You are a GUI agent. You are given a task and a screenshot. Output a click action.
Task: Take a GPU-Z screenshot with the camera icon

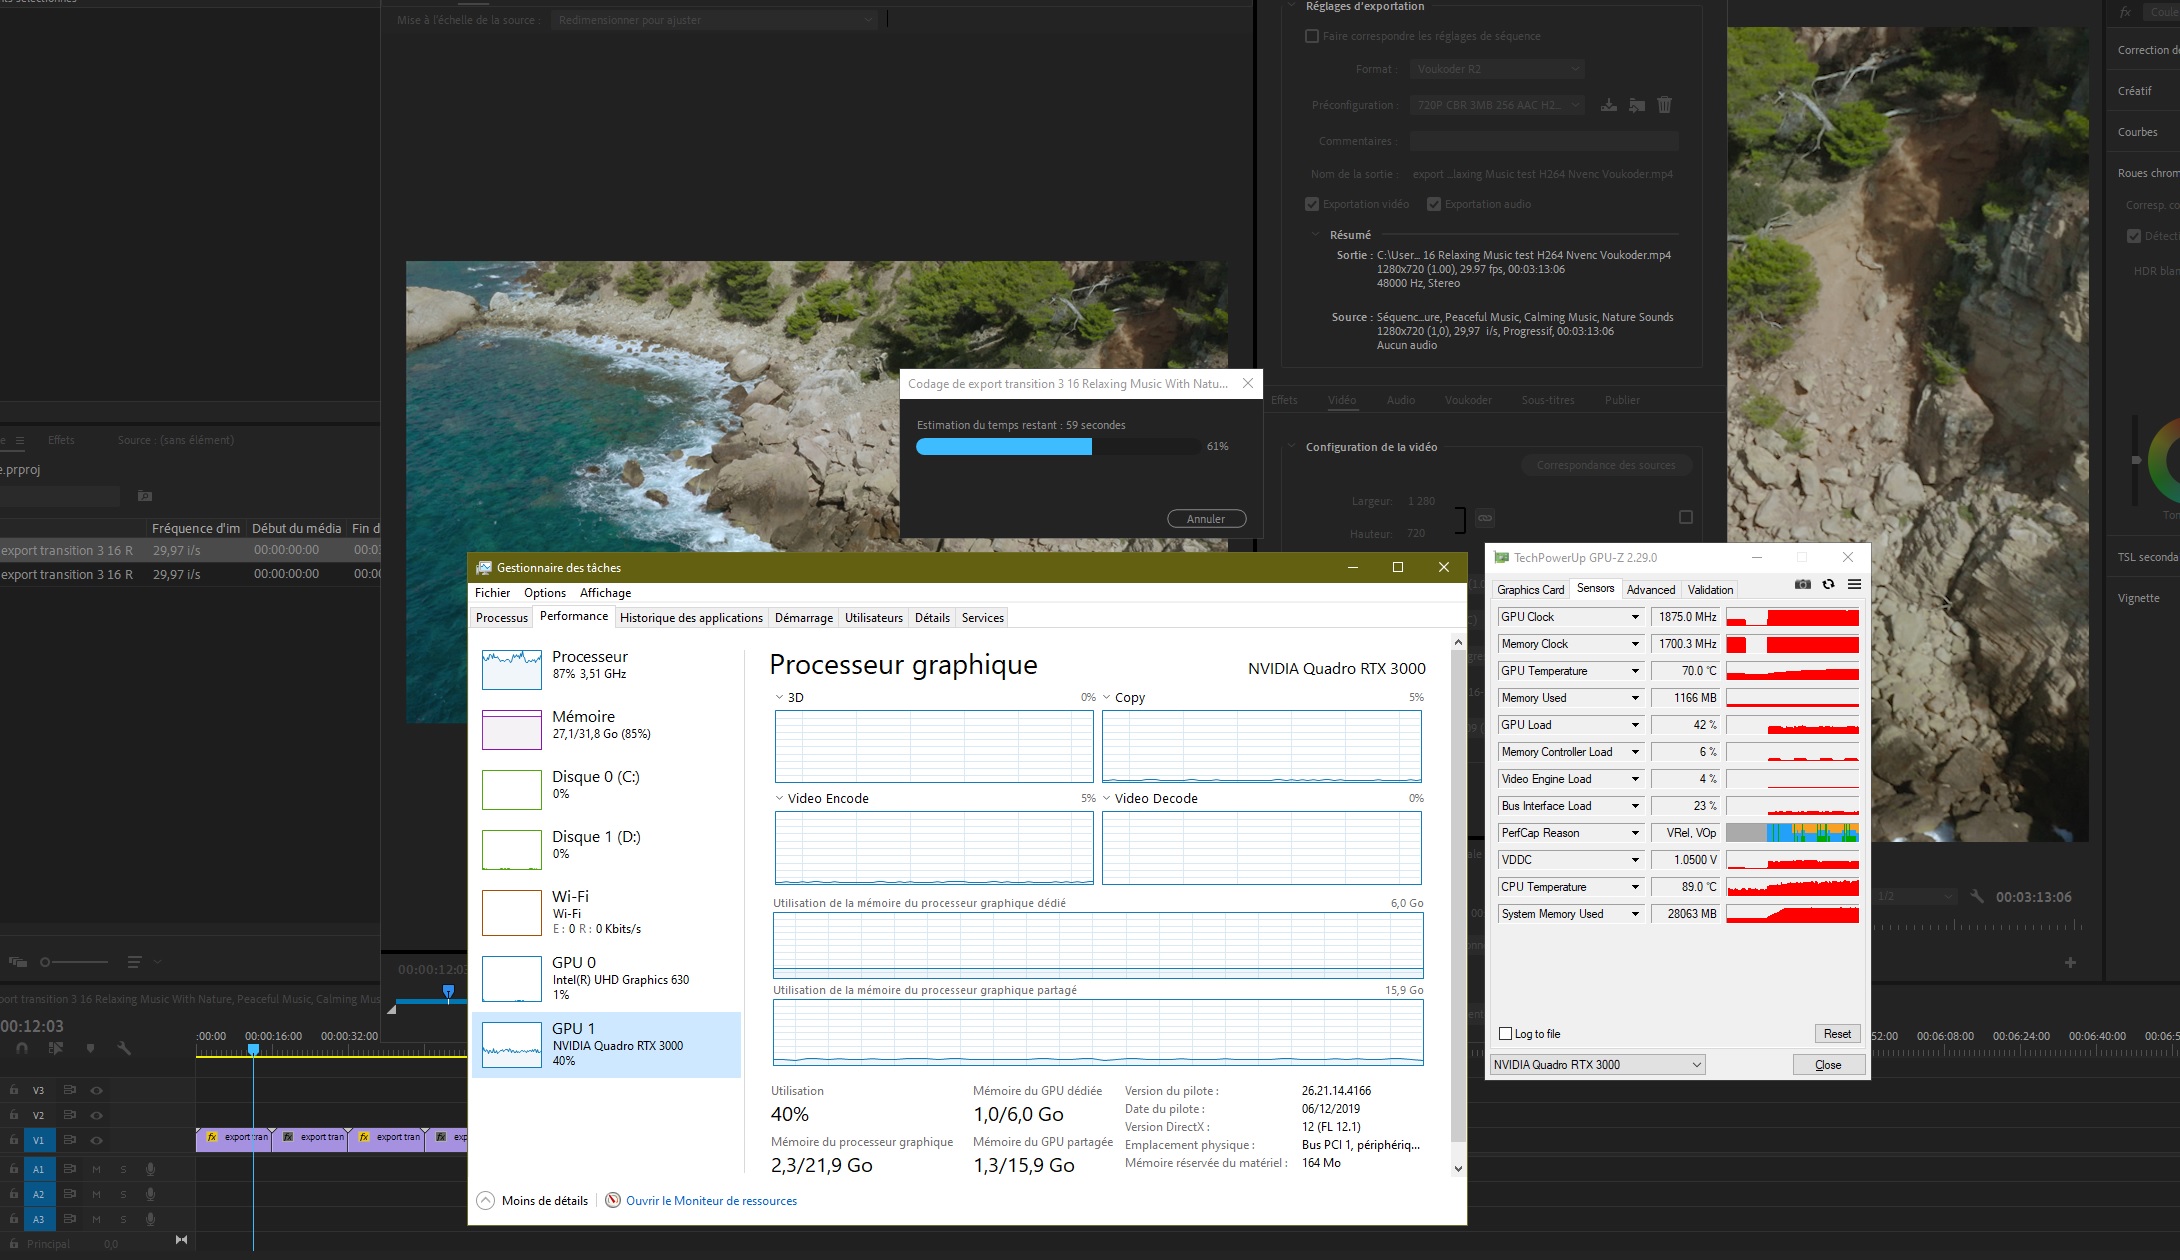click(1802, 585)
